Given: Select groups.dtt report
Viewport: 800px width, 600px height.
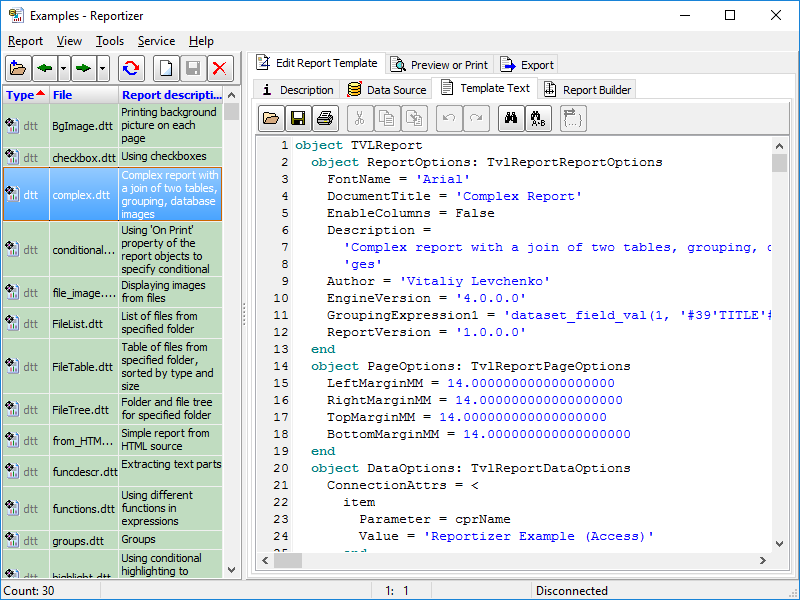Looking at the screenshot, I should [113, 540].
